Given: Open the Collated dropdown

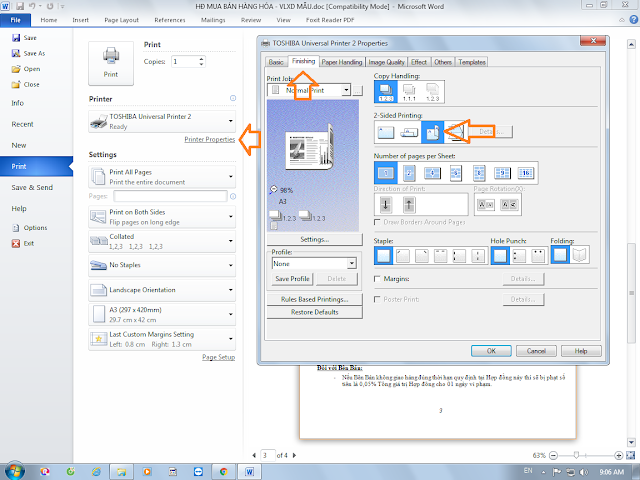Looking at the screenshot, I should [162, 241].
